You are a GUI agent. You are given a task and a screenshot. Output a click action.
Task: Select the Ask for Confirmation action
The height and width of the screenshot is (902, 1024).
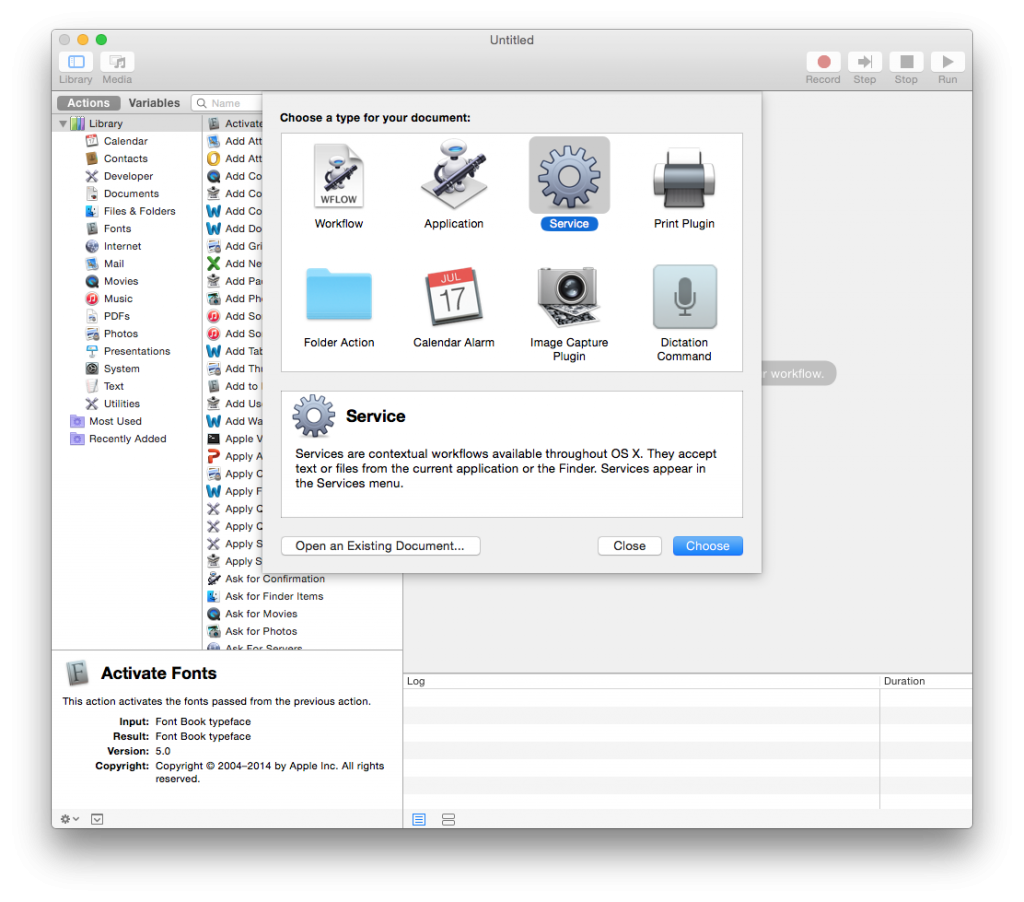point(274,579)
